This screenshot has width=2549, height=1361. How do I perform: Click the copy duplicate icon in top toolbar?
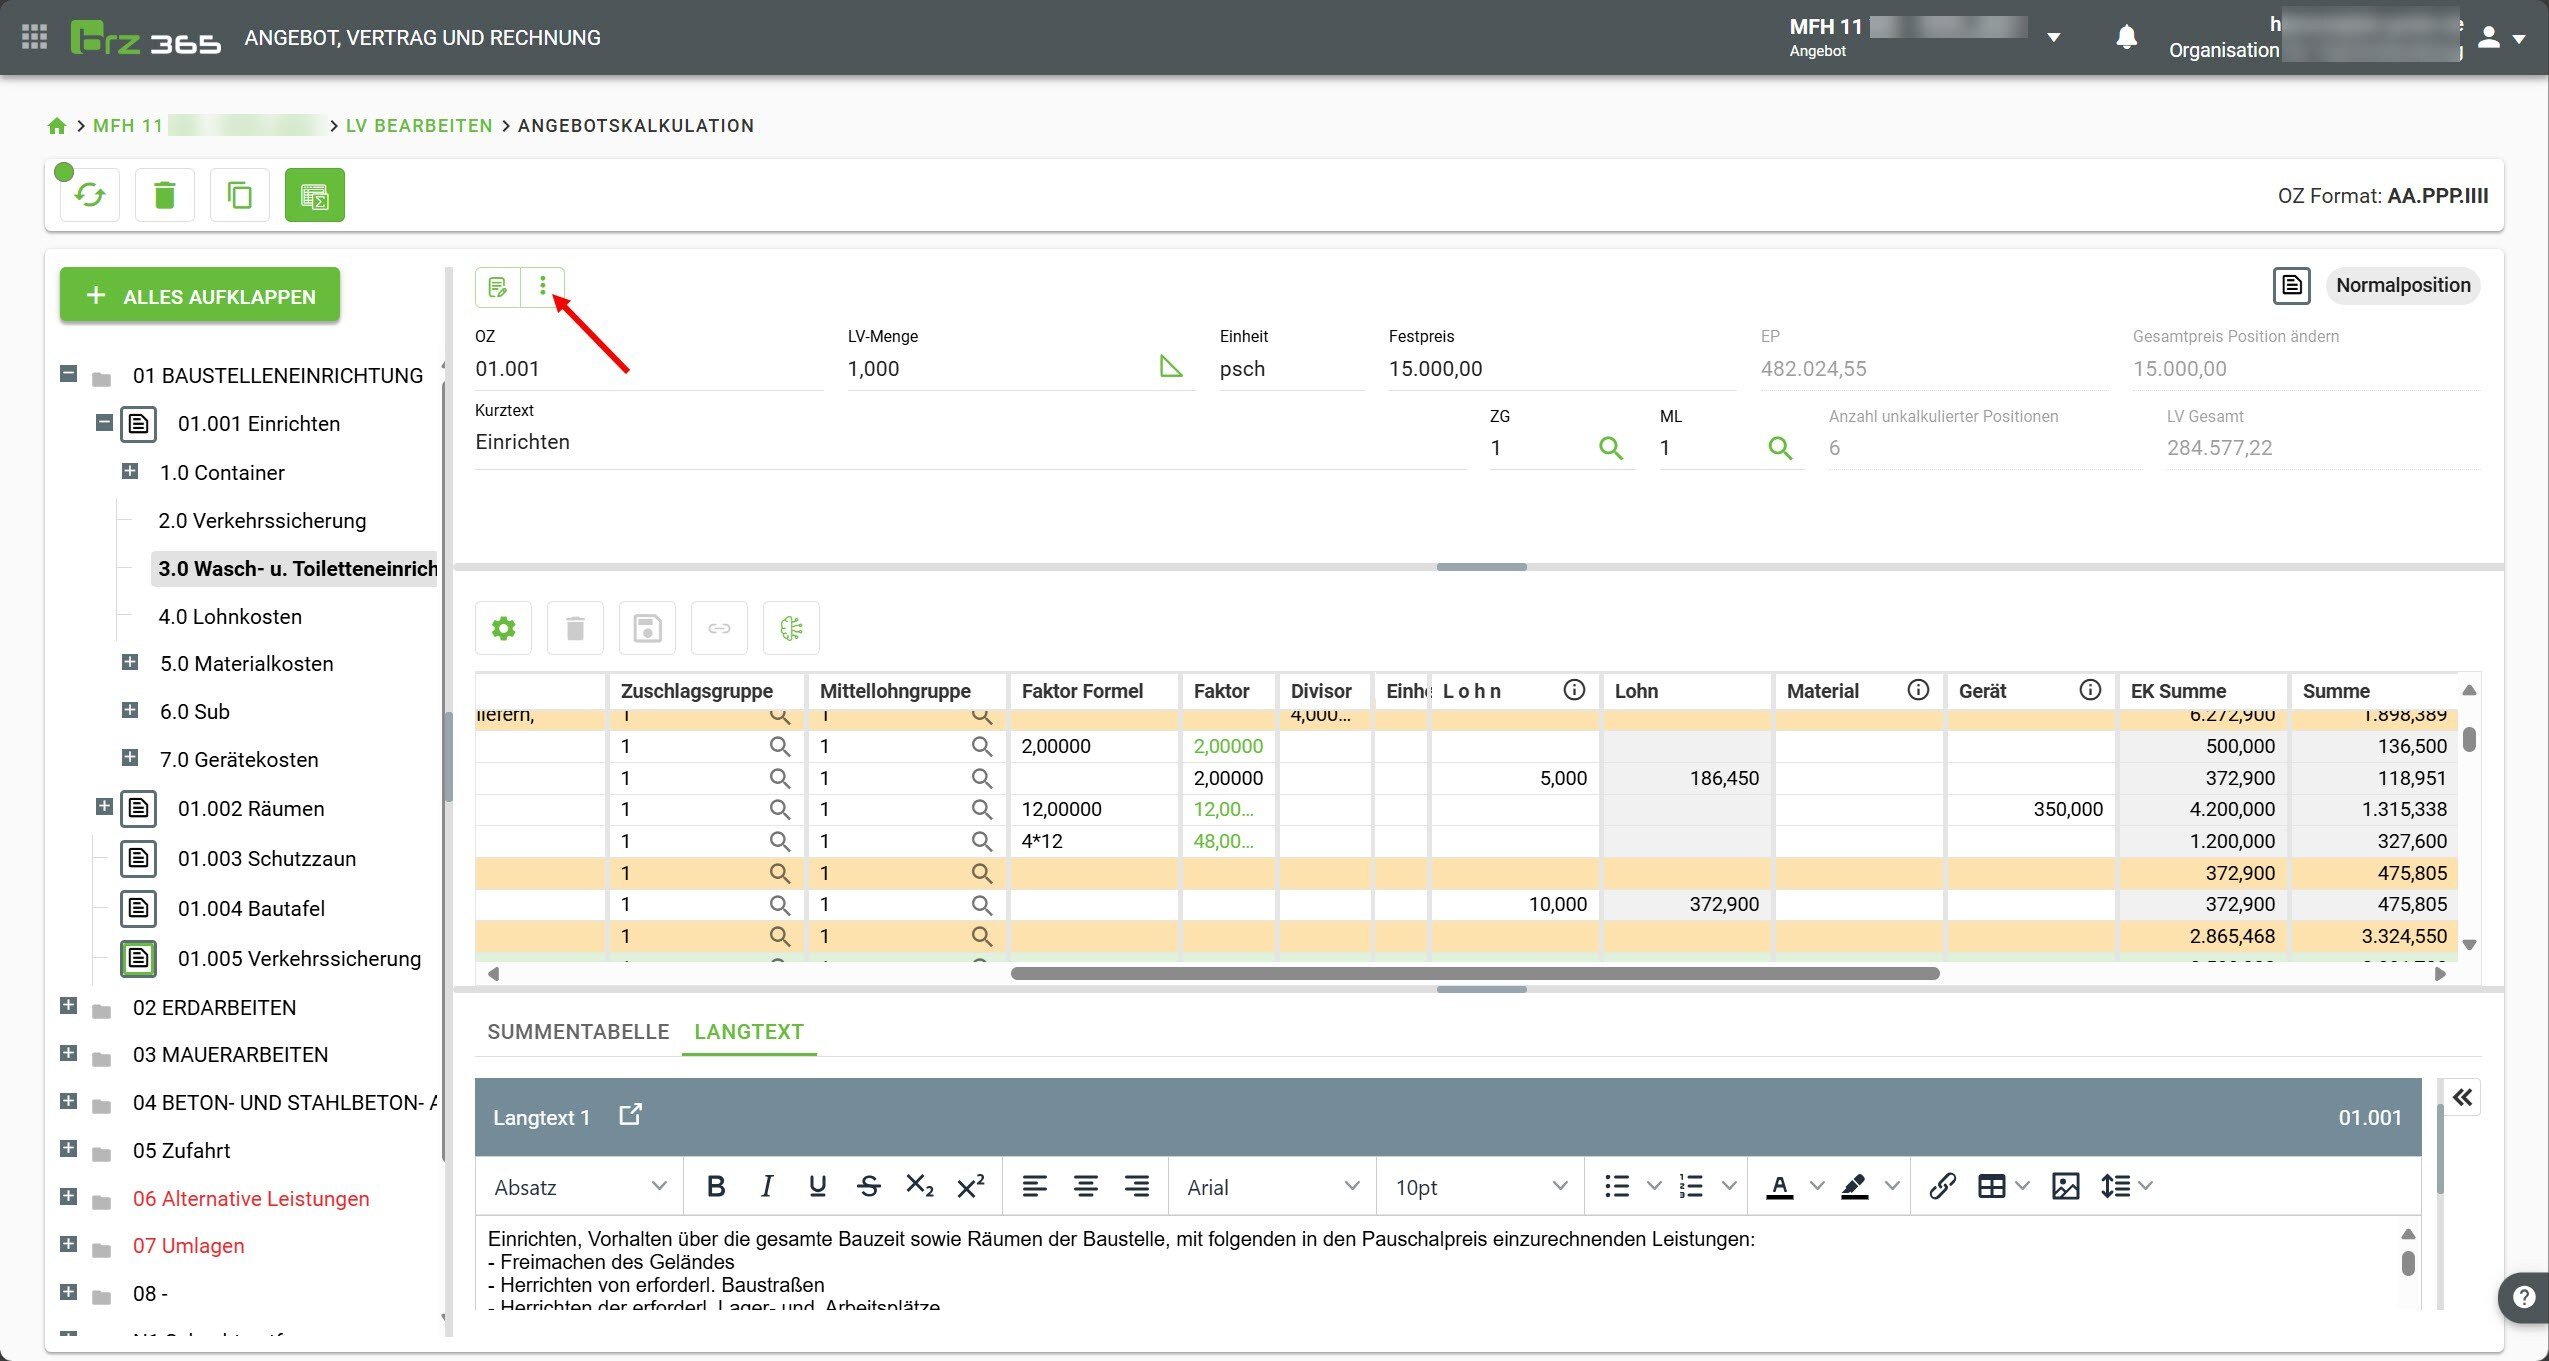[x=240, y=195]
